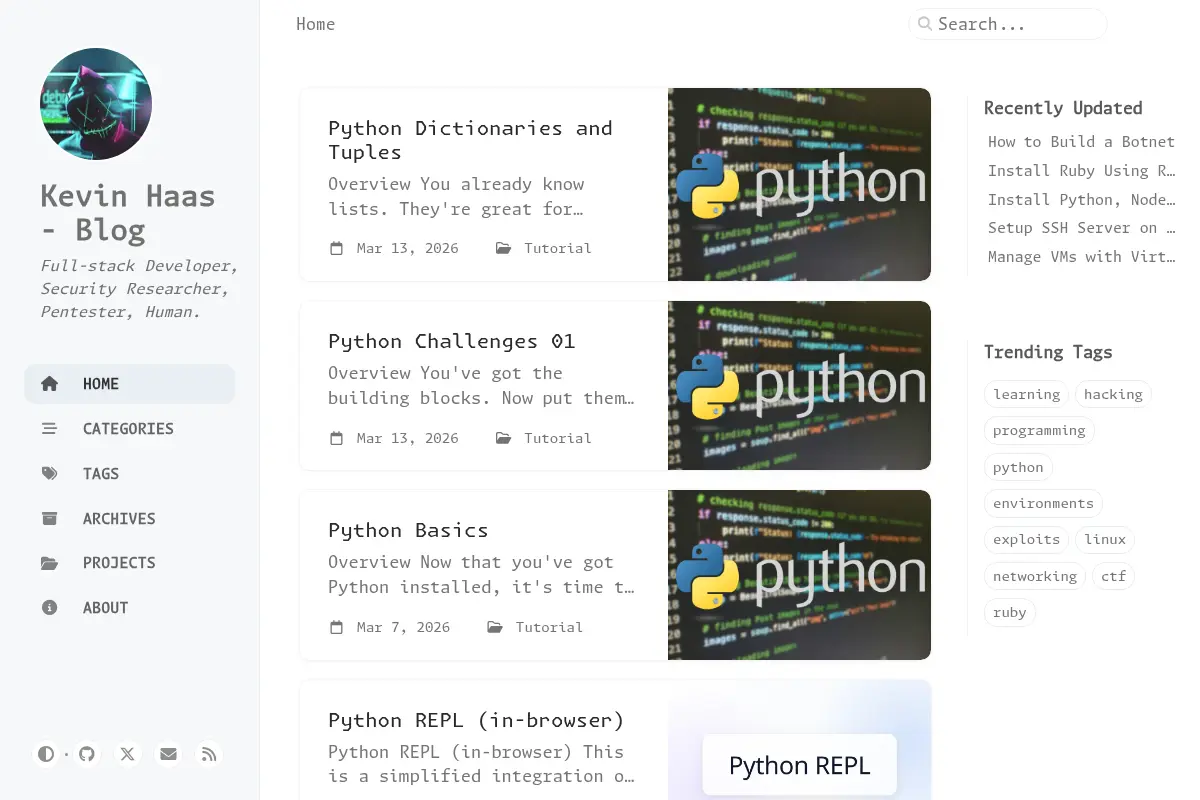The width and height of the screenshot is (1200, 800).
Task: Toggle dark mode with the half-circle icon
Action: click(46, 754)
